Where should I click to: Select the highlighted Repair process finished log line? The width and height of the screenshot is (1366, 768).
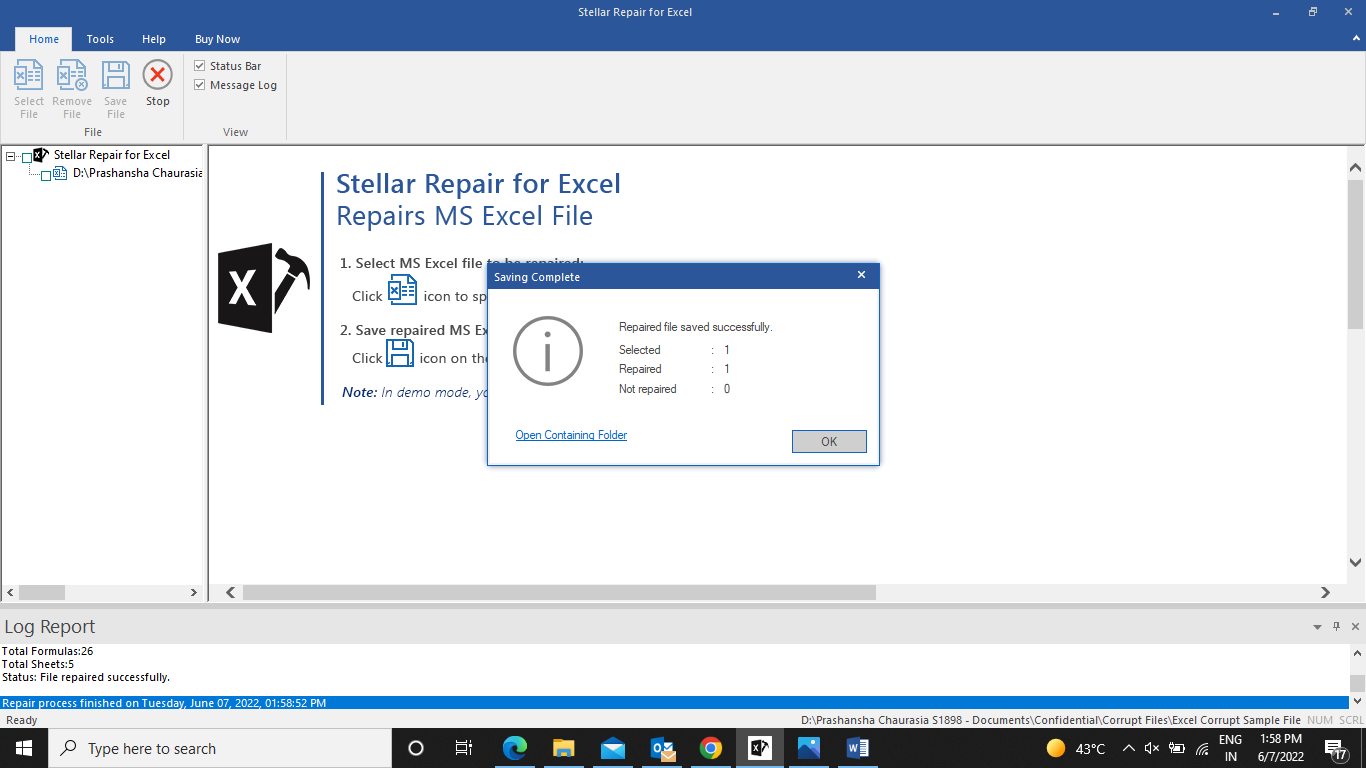[675, 703]
